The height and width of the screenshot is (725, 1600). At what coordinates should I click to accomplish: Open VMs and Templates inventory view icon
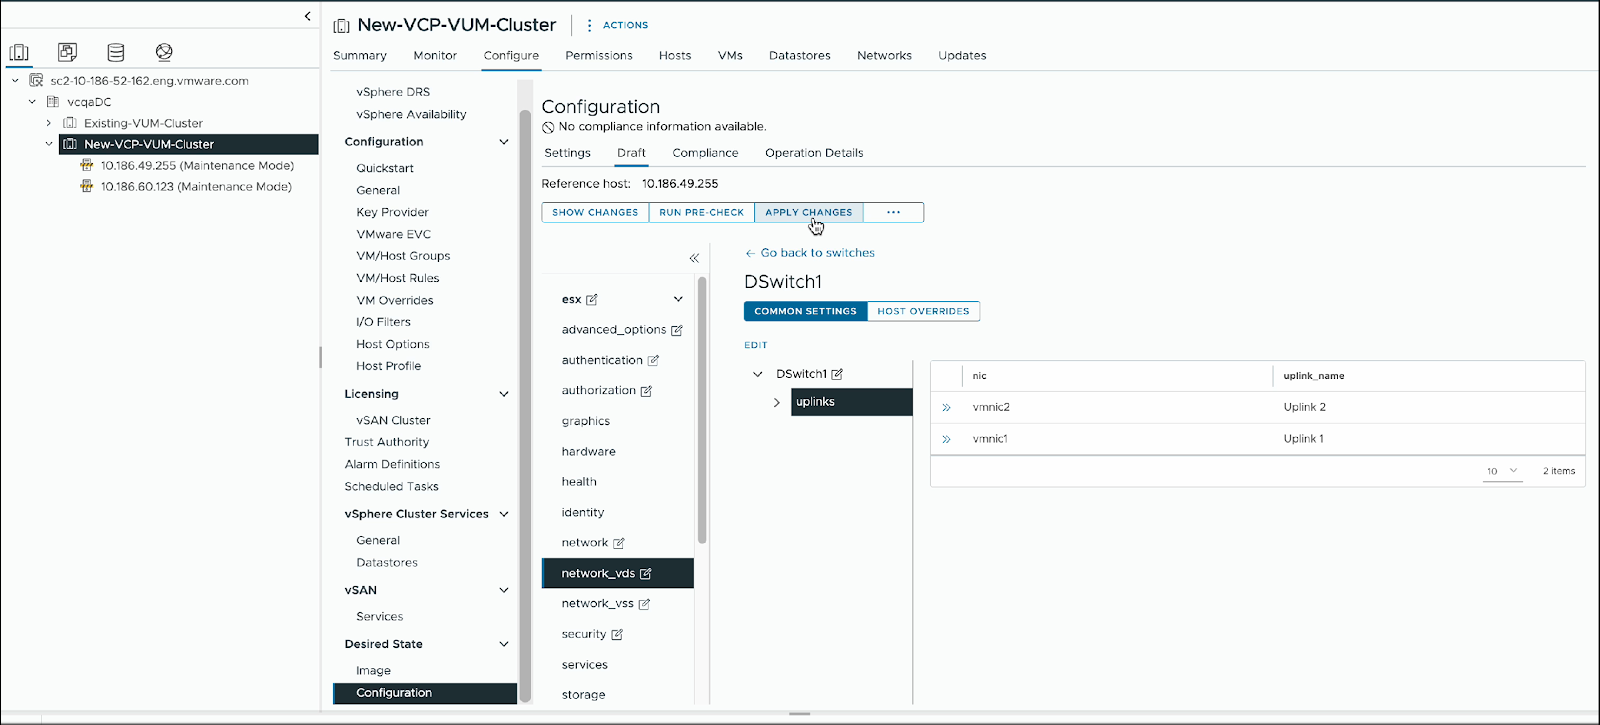pos(67,52)
